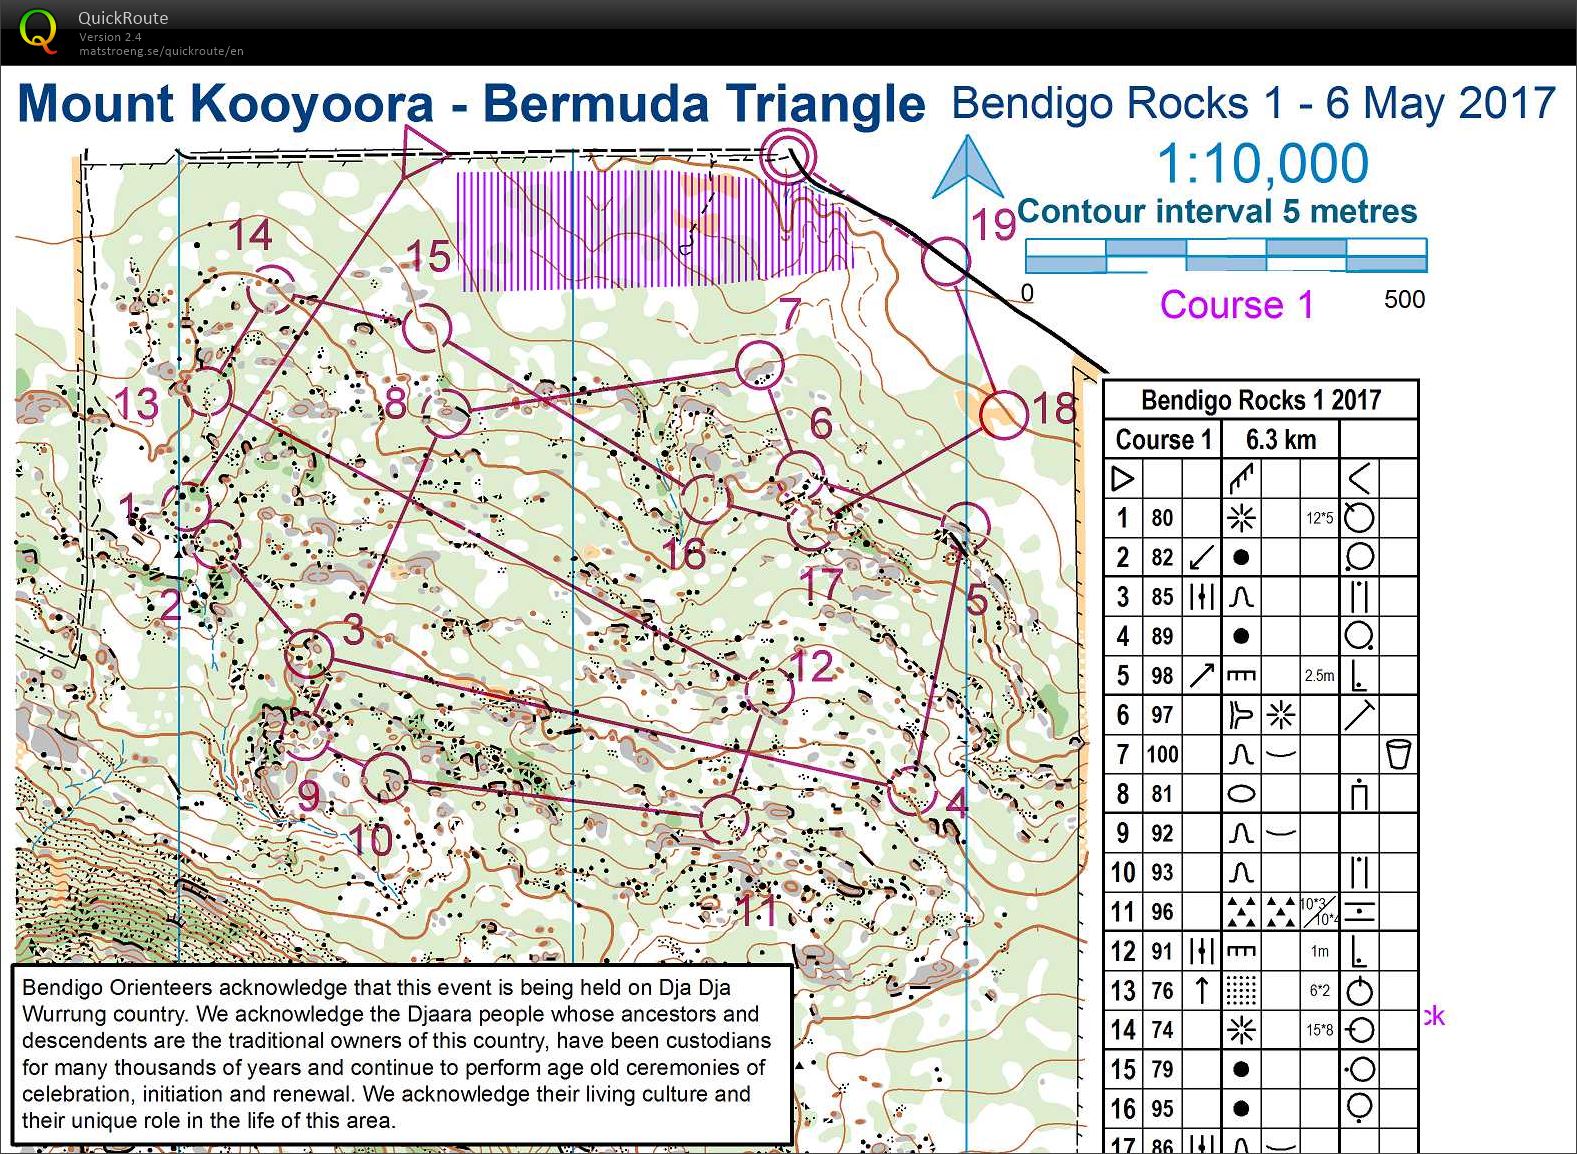Click the Course 1 magenta label
The width and height of the screenshot is (1577, 1154).
pyautogui.click(x=1236, y=304)
